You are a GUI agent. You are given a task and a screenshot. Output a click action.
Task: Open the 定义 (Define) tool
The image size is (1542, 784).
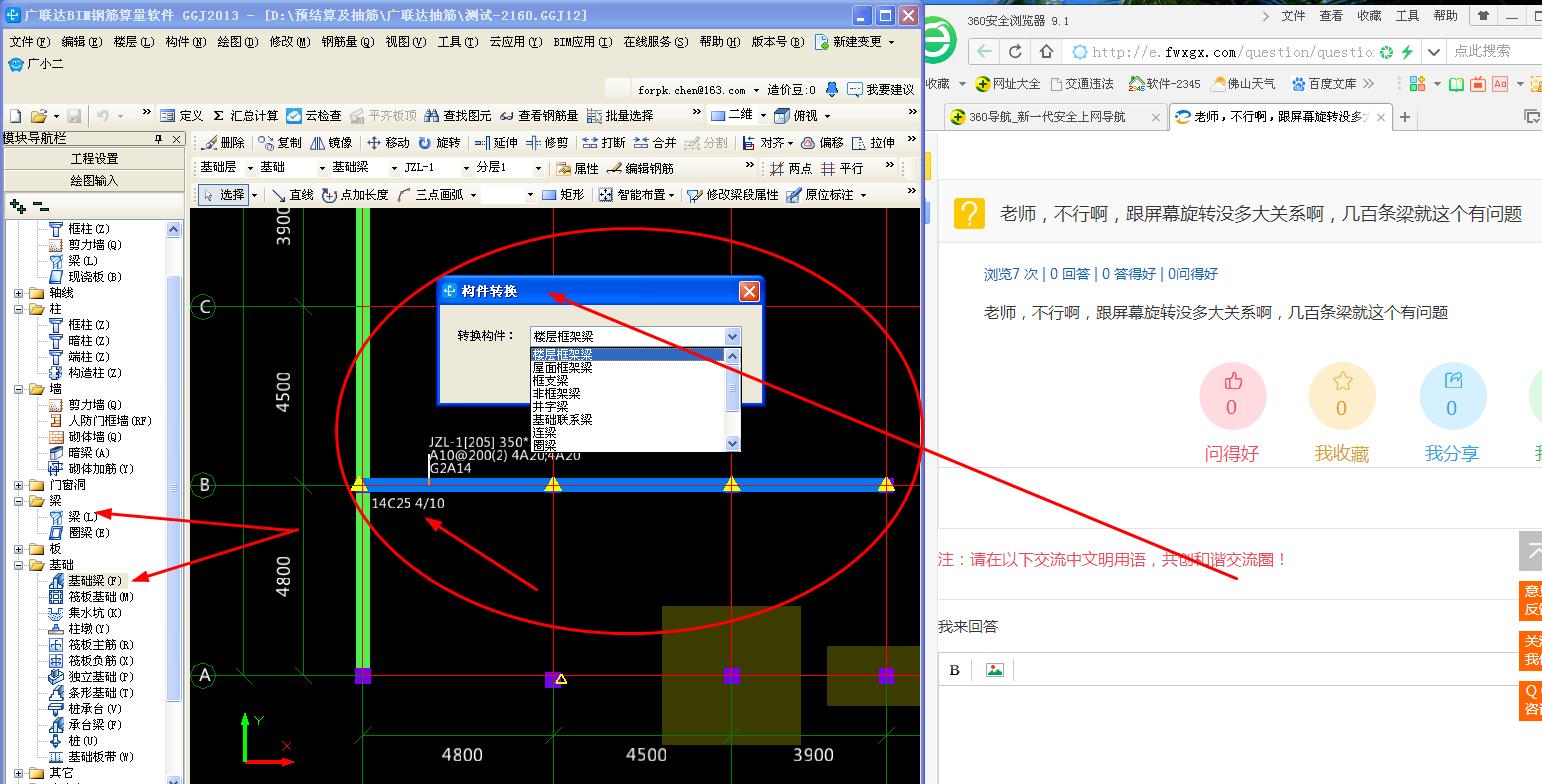click(x=182, y=116)
